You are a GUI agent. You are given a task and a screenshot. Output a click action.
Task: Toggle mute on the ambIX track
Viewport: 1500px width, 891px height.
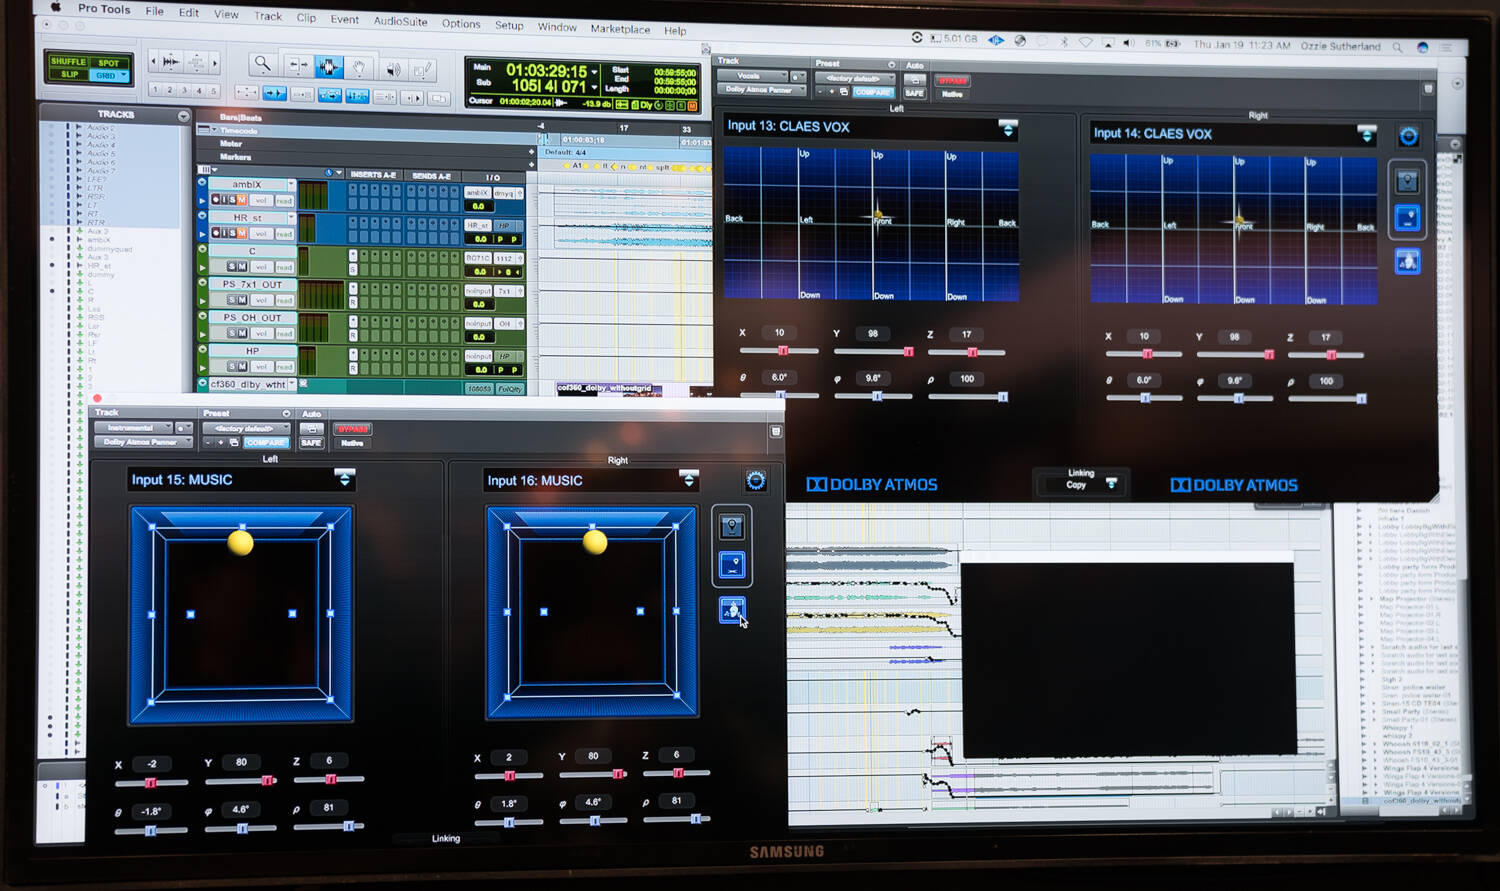pyautogui.click(x=241, y=200)
